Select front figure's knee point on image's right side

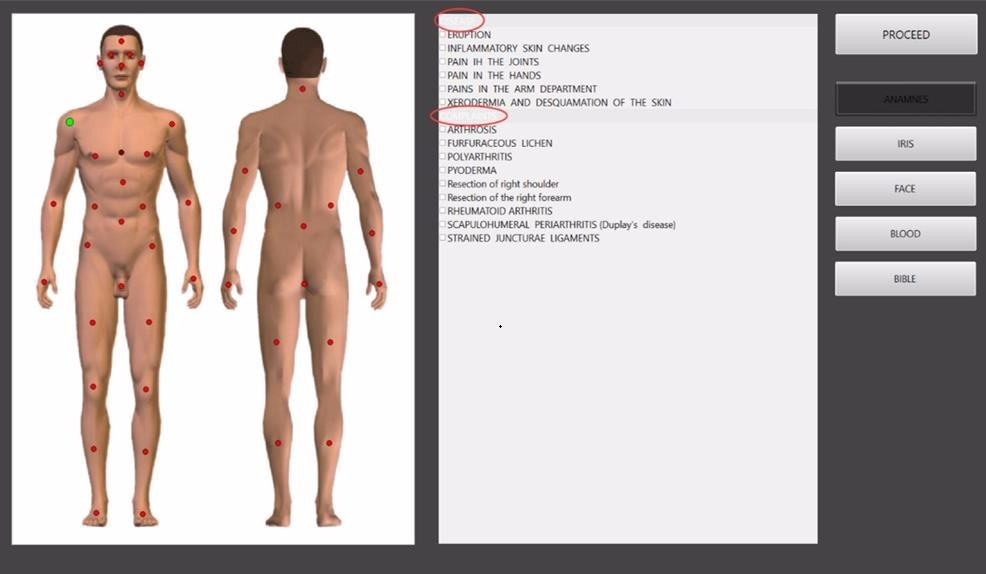pos(146,389)
